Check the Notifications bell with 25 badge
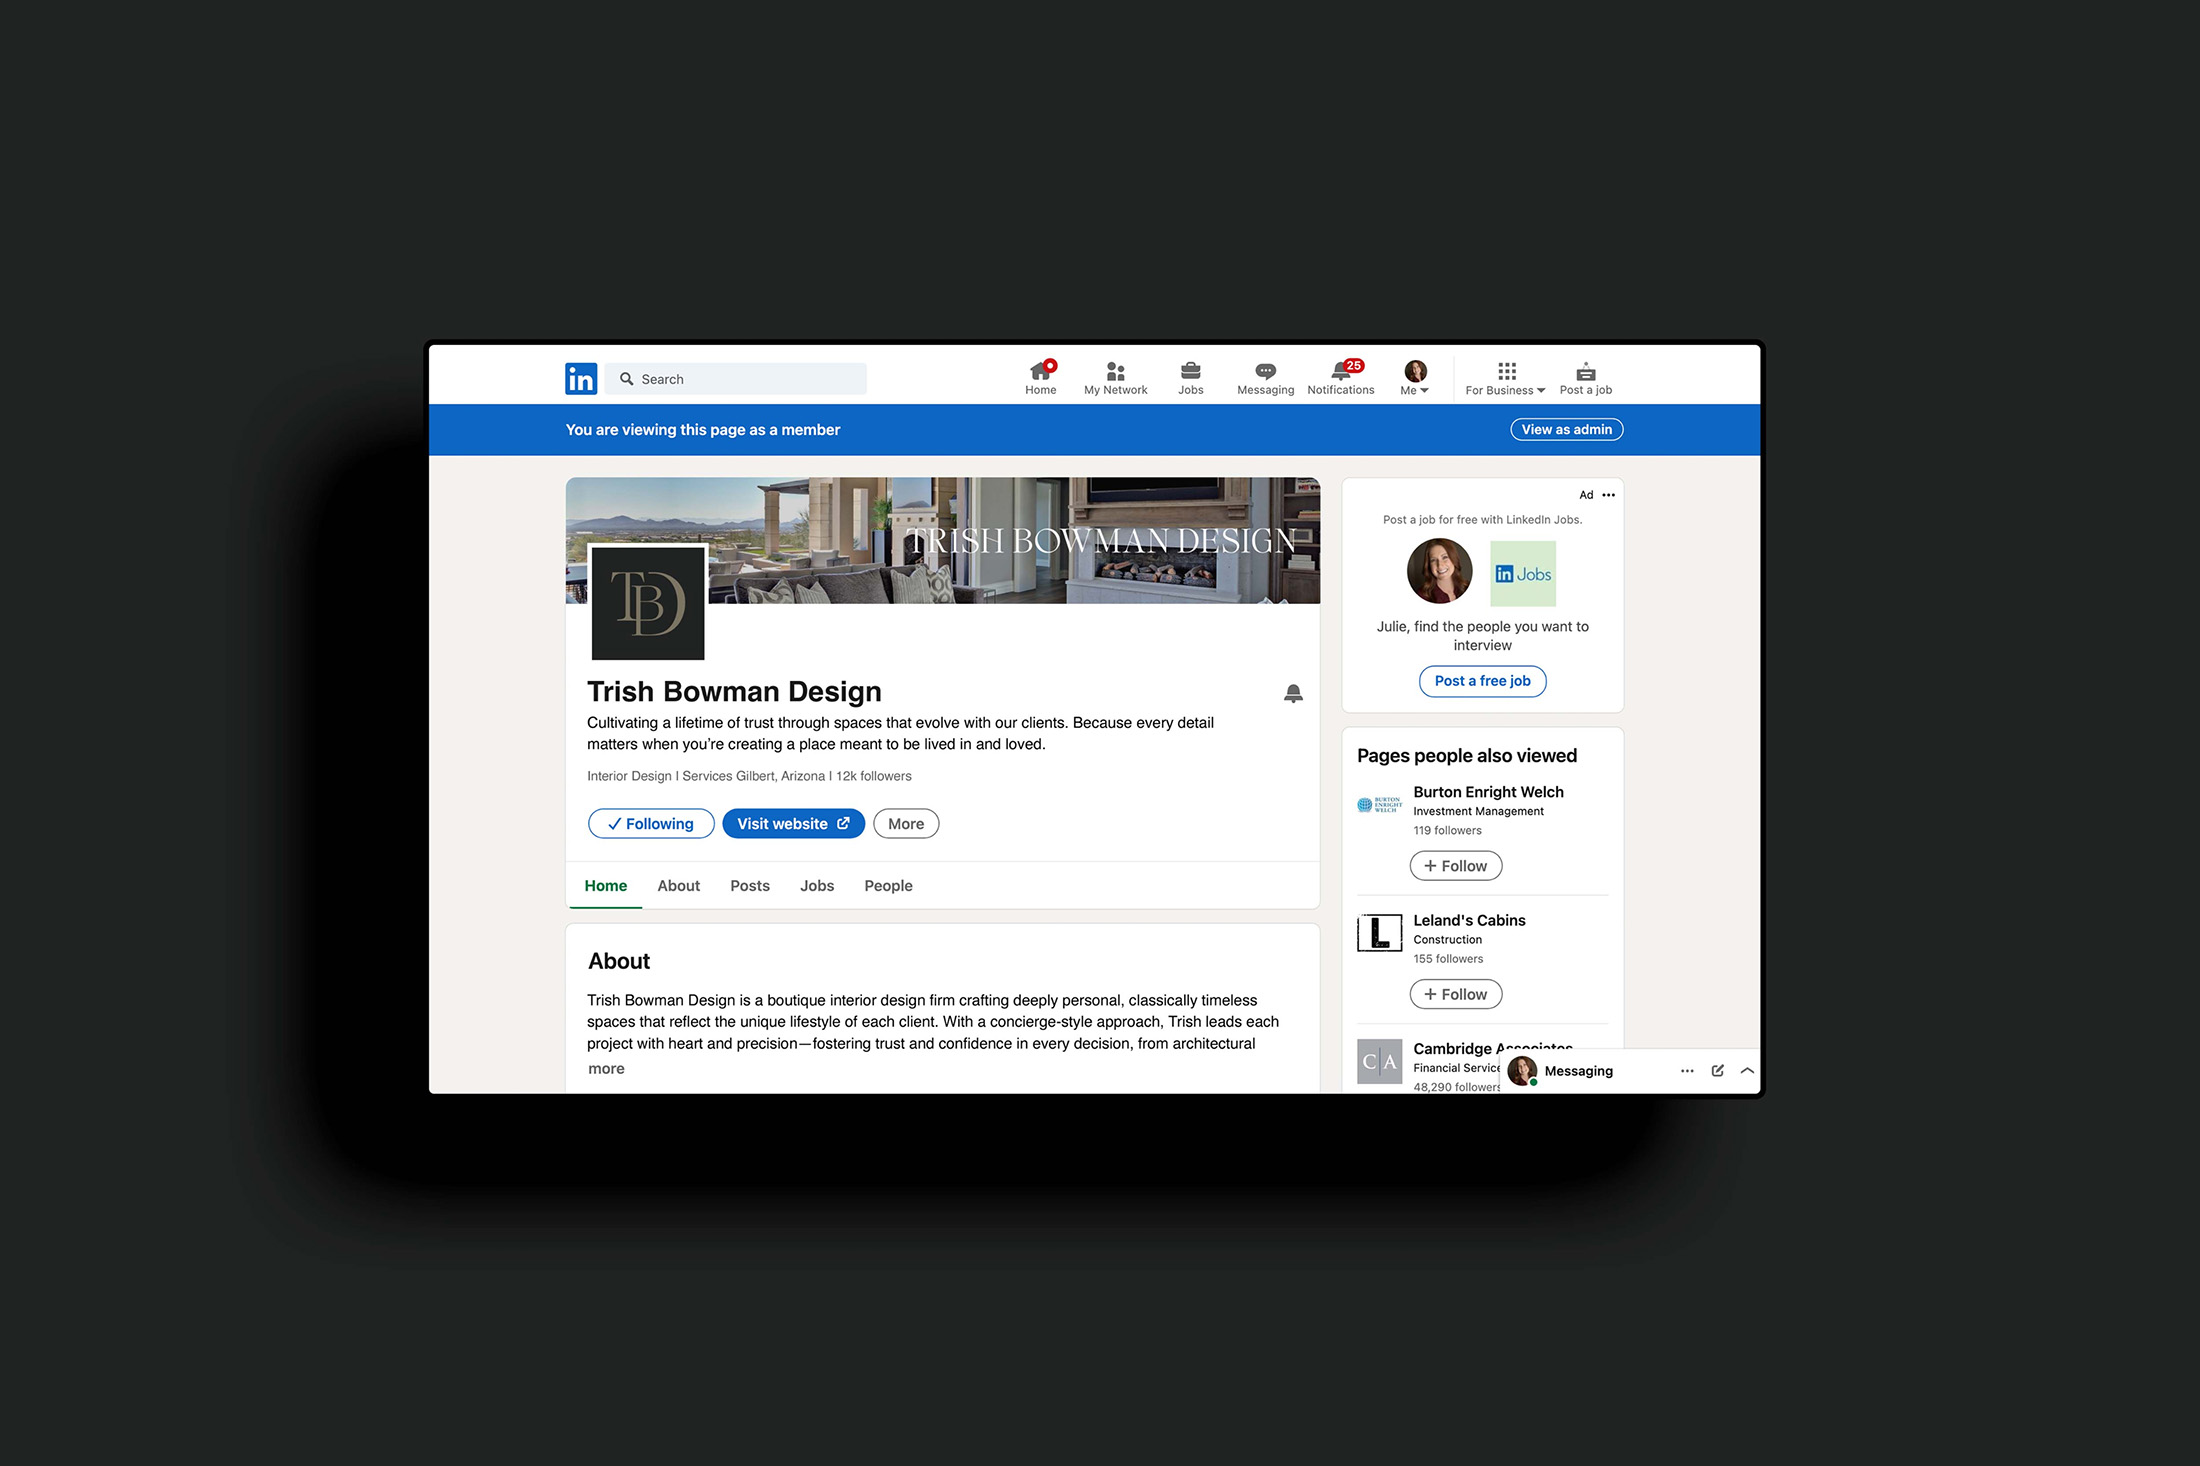 pyautogui.click(x=1341, y=378)
